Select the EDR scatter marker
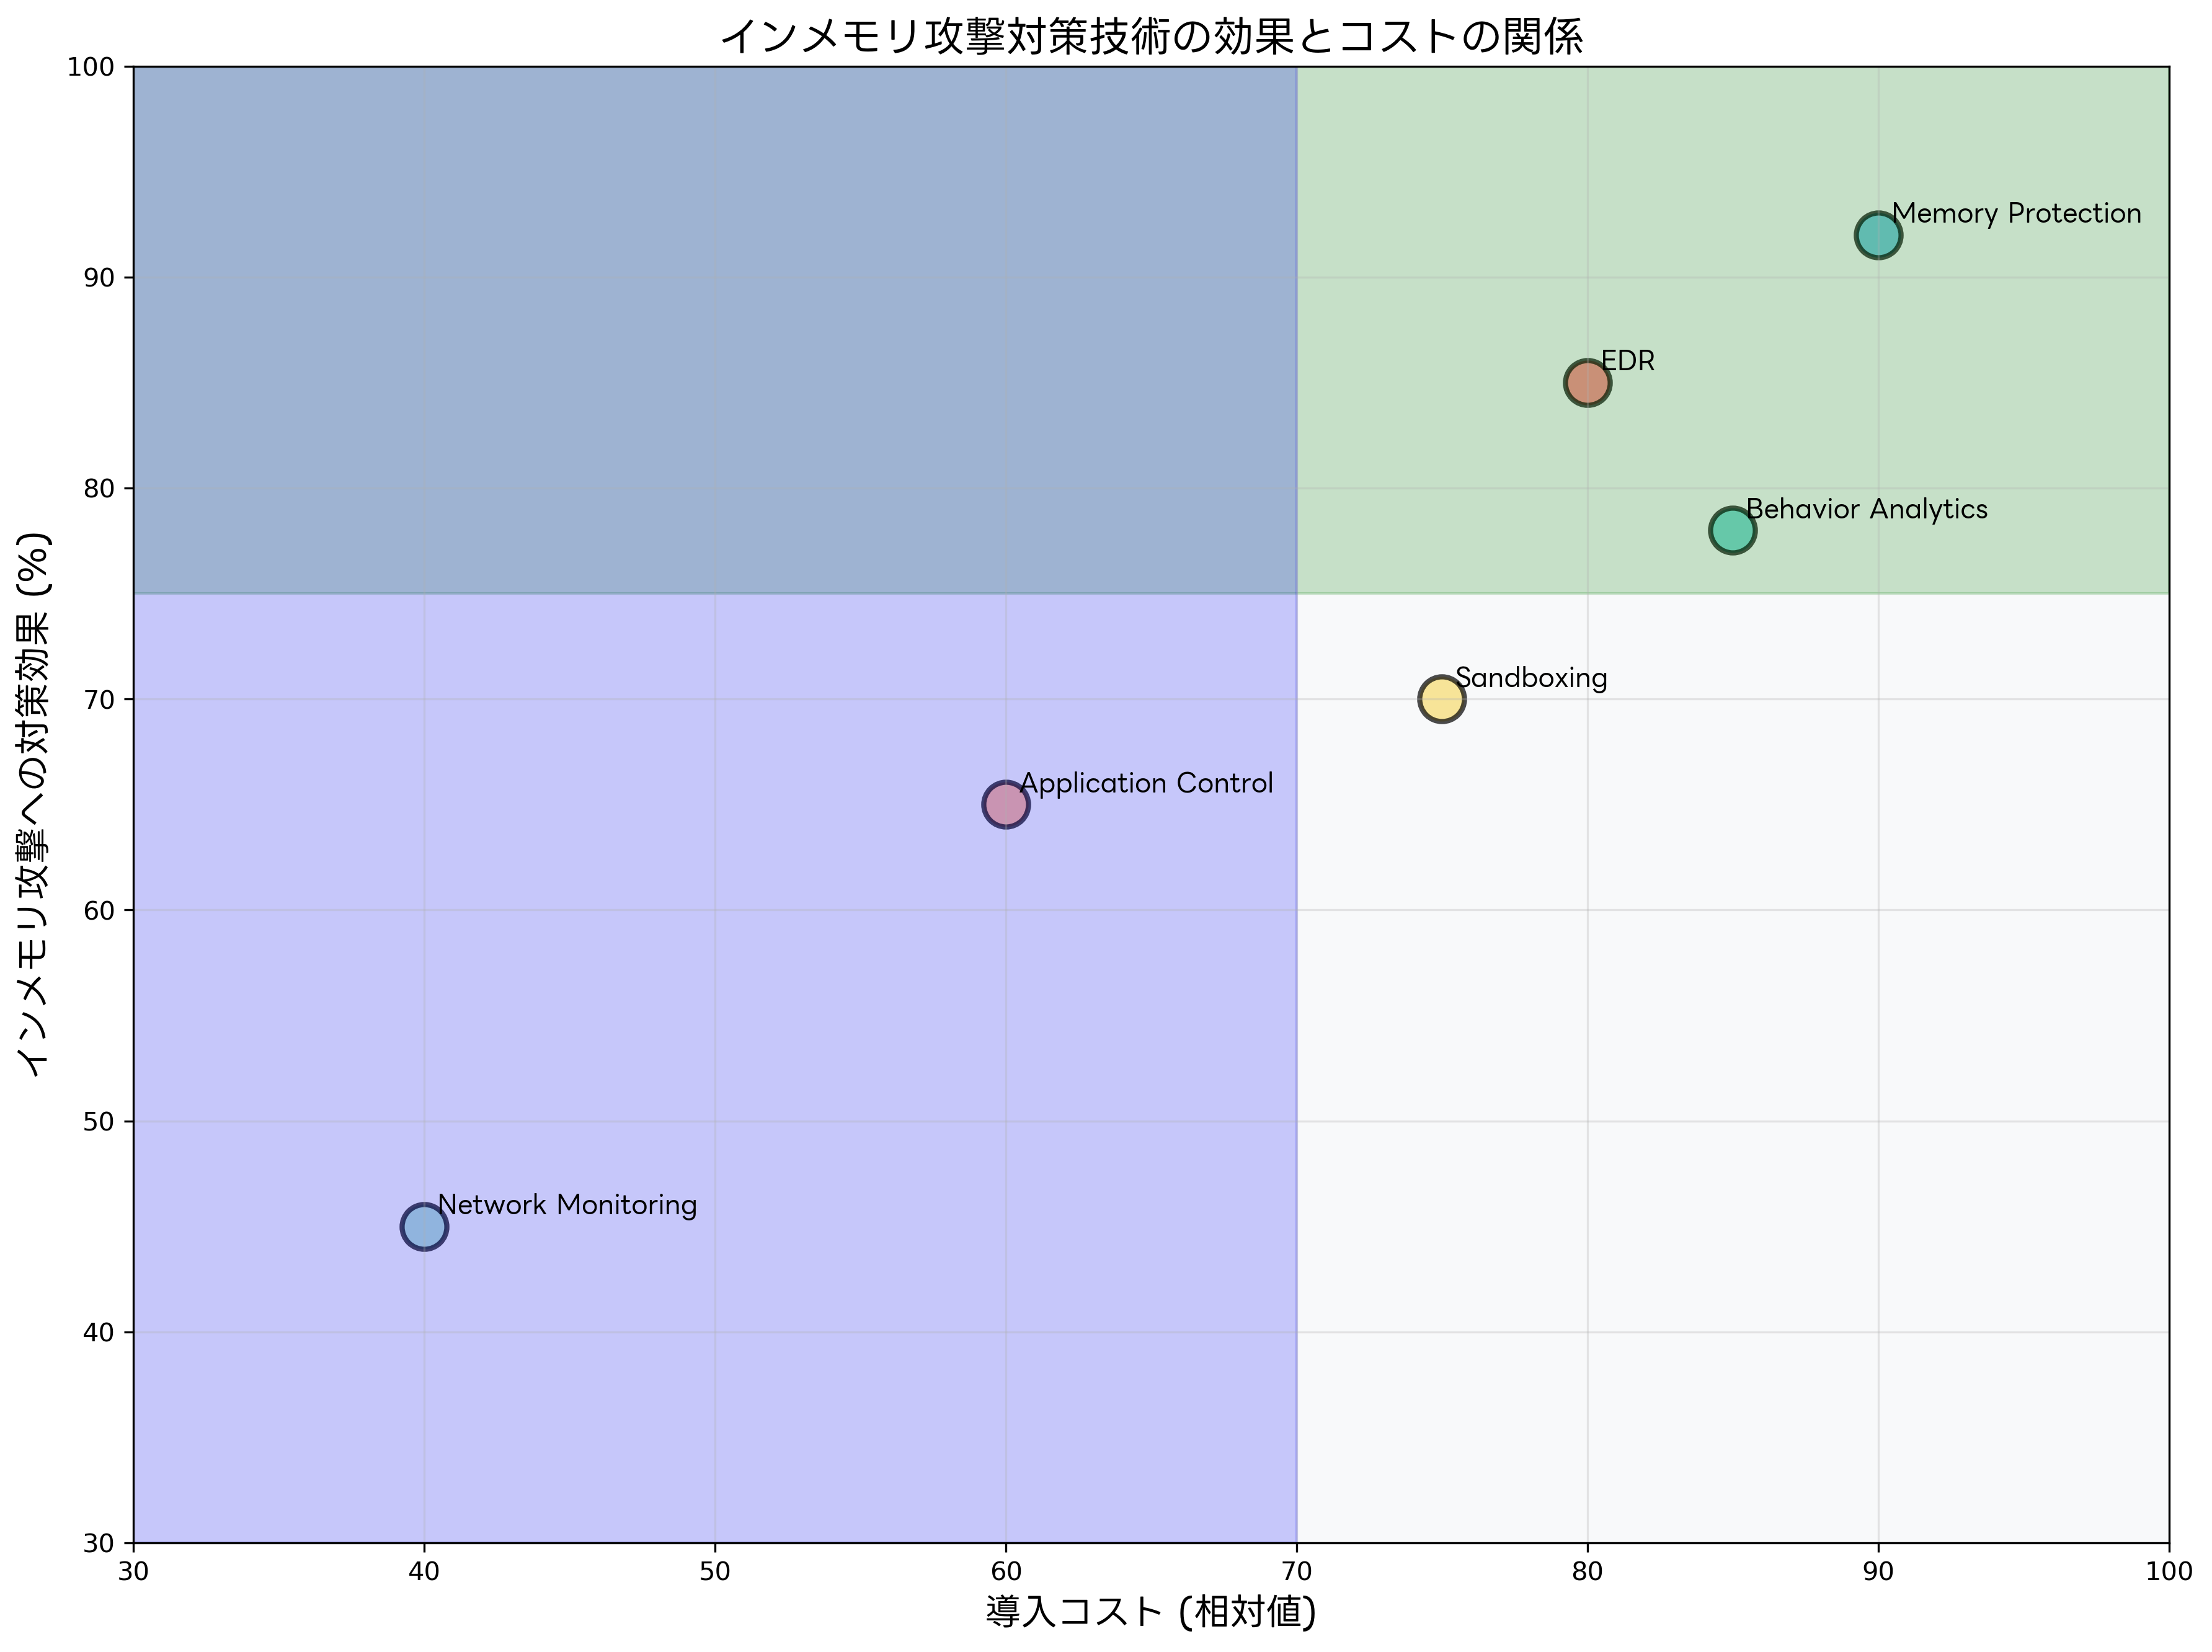This screenshot has height=1652, width=2212. click(1587, 383)
